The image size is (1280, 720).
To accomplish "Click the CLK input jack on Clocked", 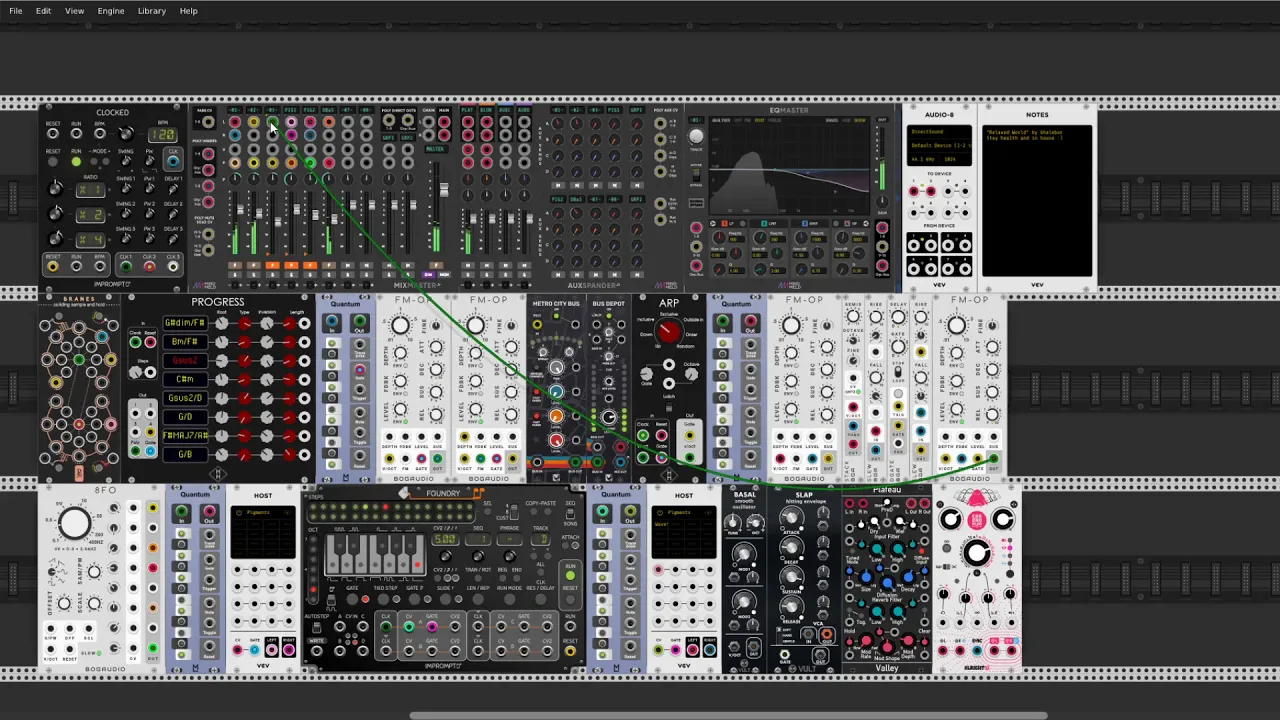I will point(173,161).
